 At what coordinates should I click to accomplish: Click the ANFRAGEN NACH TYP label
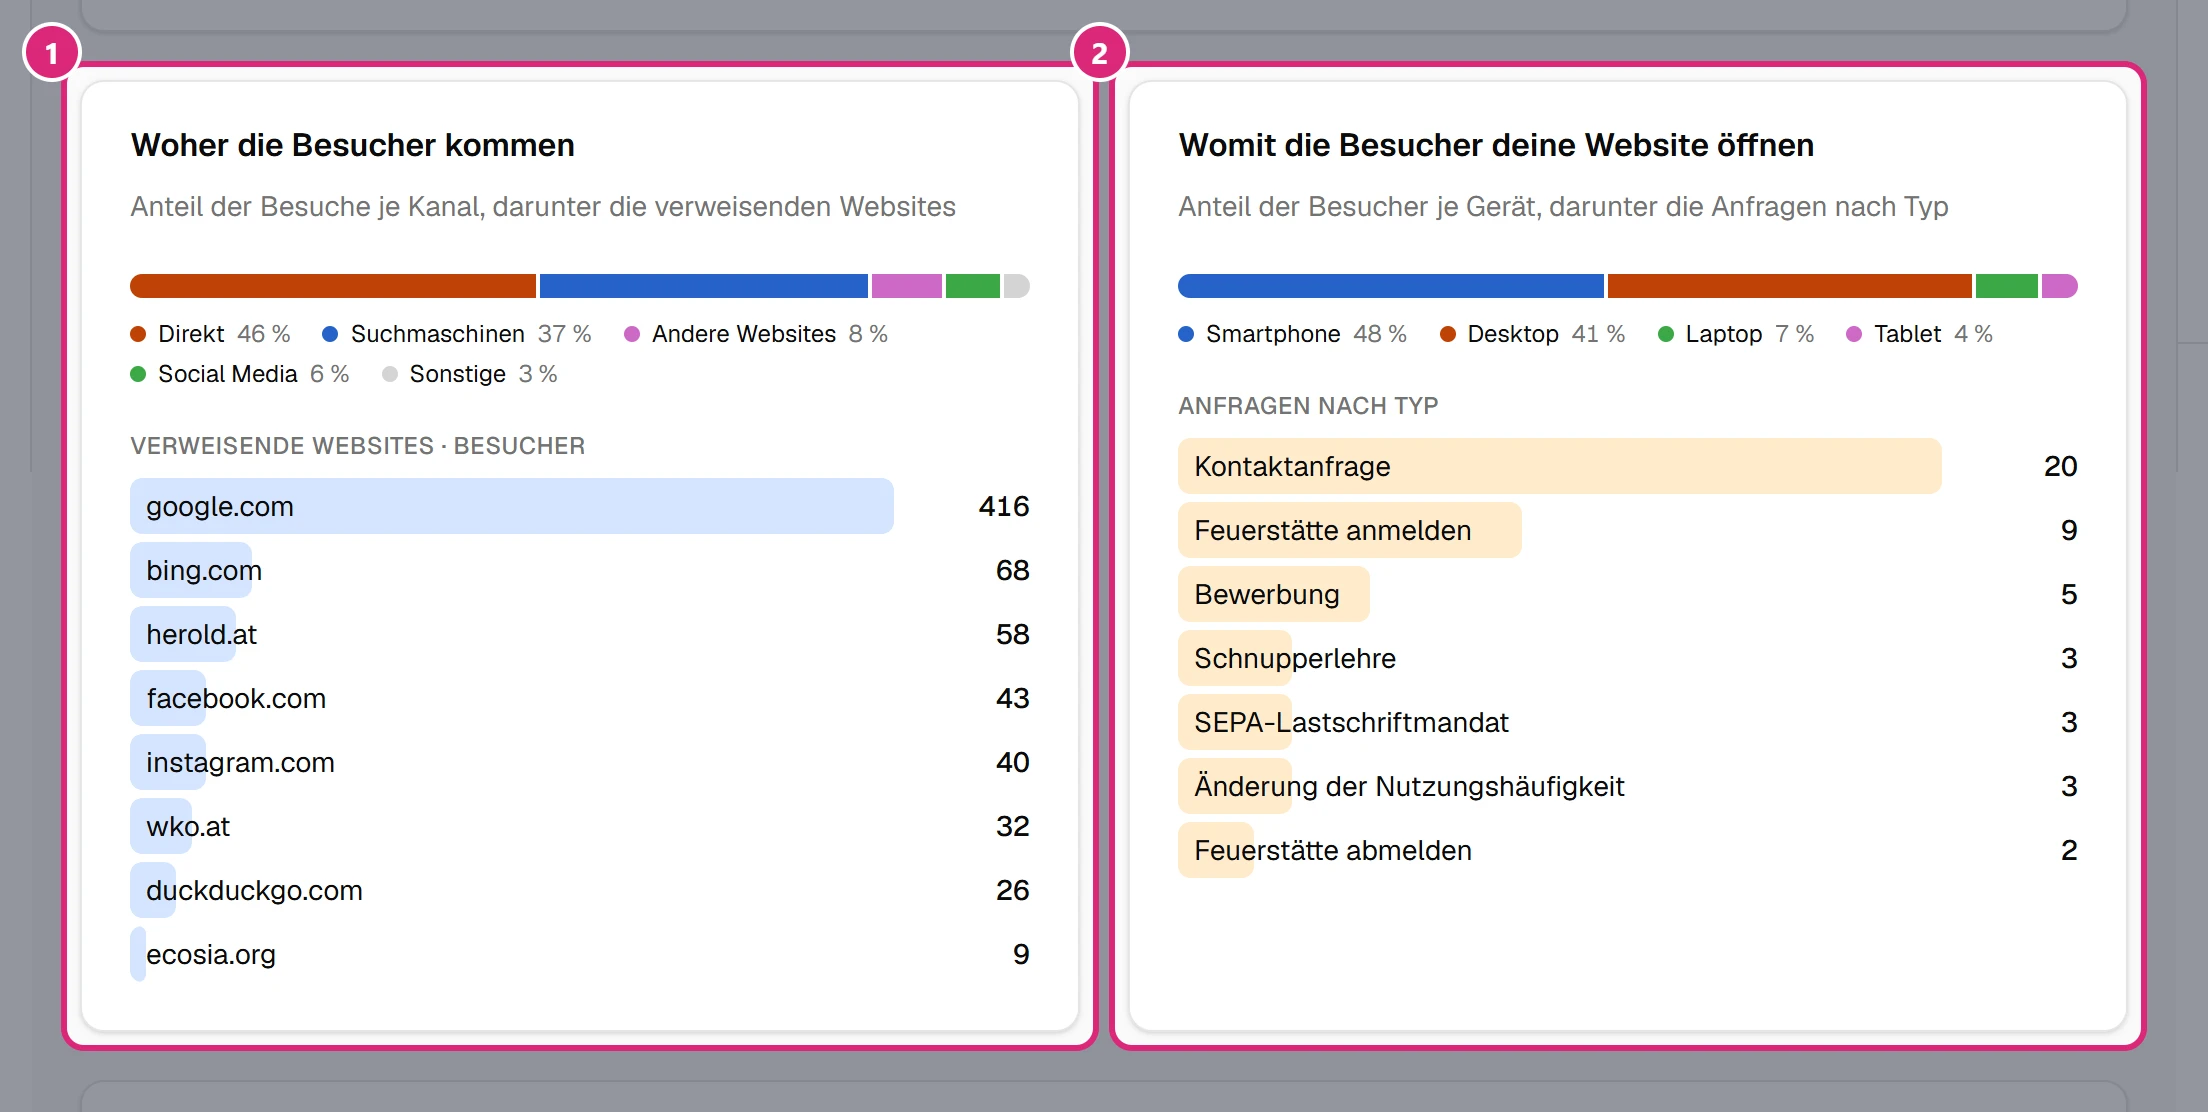[x=1308, y=406]
